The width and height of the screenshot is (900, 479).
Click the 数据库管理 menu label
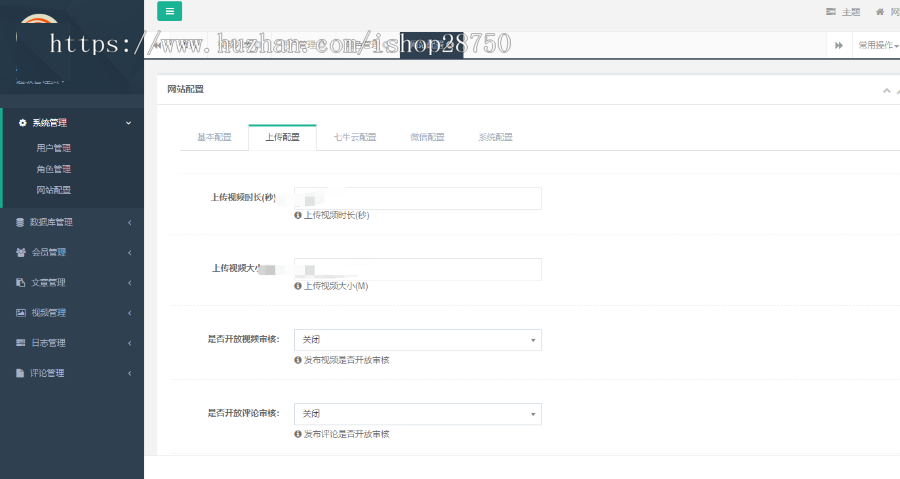point(51,222)
